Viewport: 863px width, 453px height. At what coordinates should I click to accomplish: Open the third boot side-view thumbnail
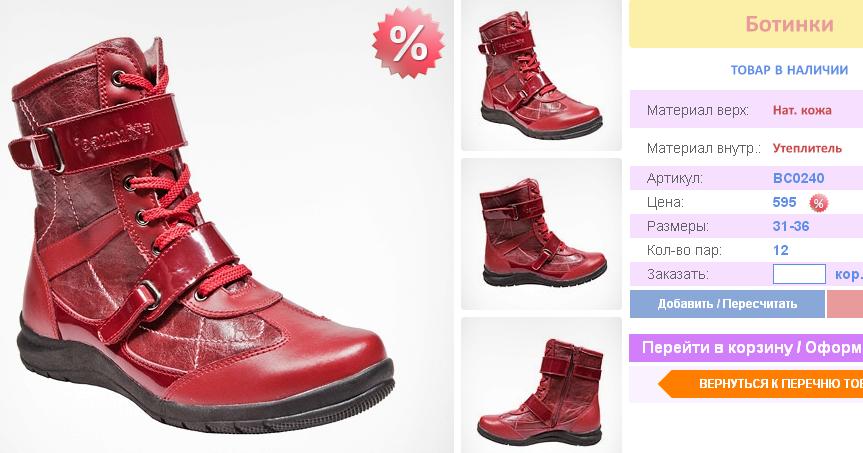click(x=541, y=385)
